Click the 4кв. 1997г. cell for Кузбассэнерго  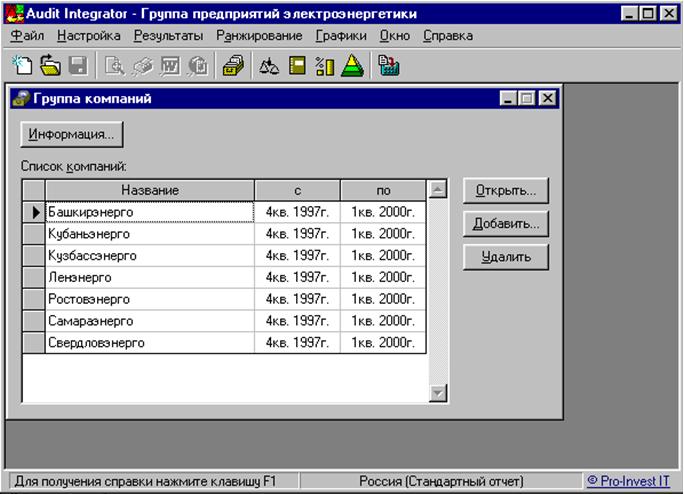pos(297,256)
